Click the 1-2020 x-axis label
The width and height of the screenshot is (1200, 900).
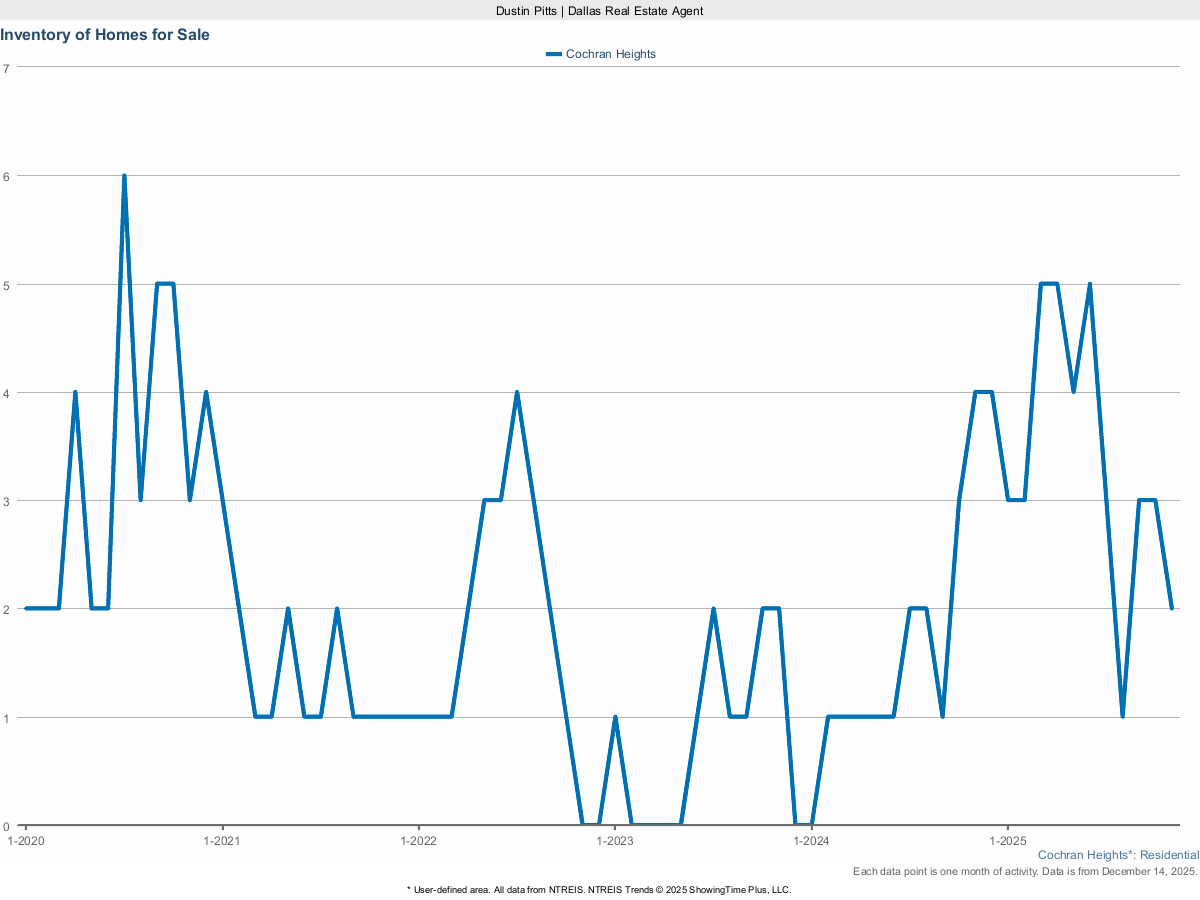click(25, 841)
